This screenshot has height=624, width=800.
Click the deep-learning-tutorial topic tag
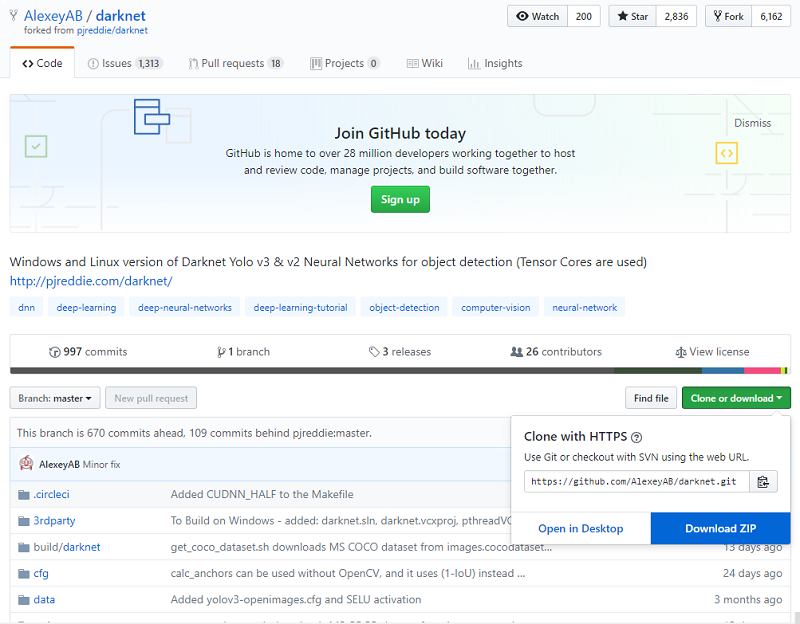click(x=301, y=308)
